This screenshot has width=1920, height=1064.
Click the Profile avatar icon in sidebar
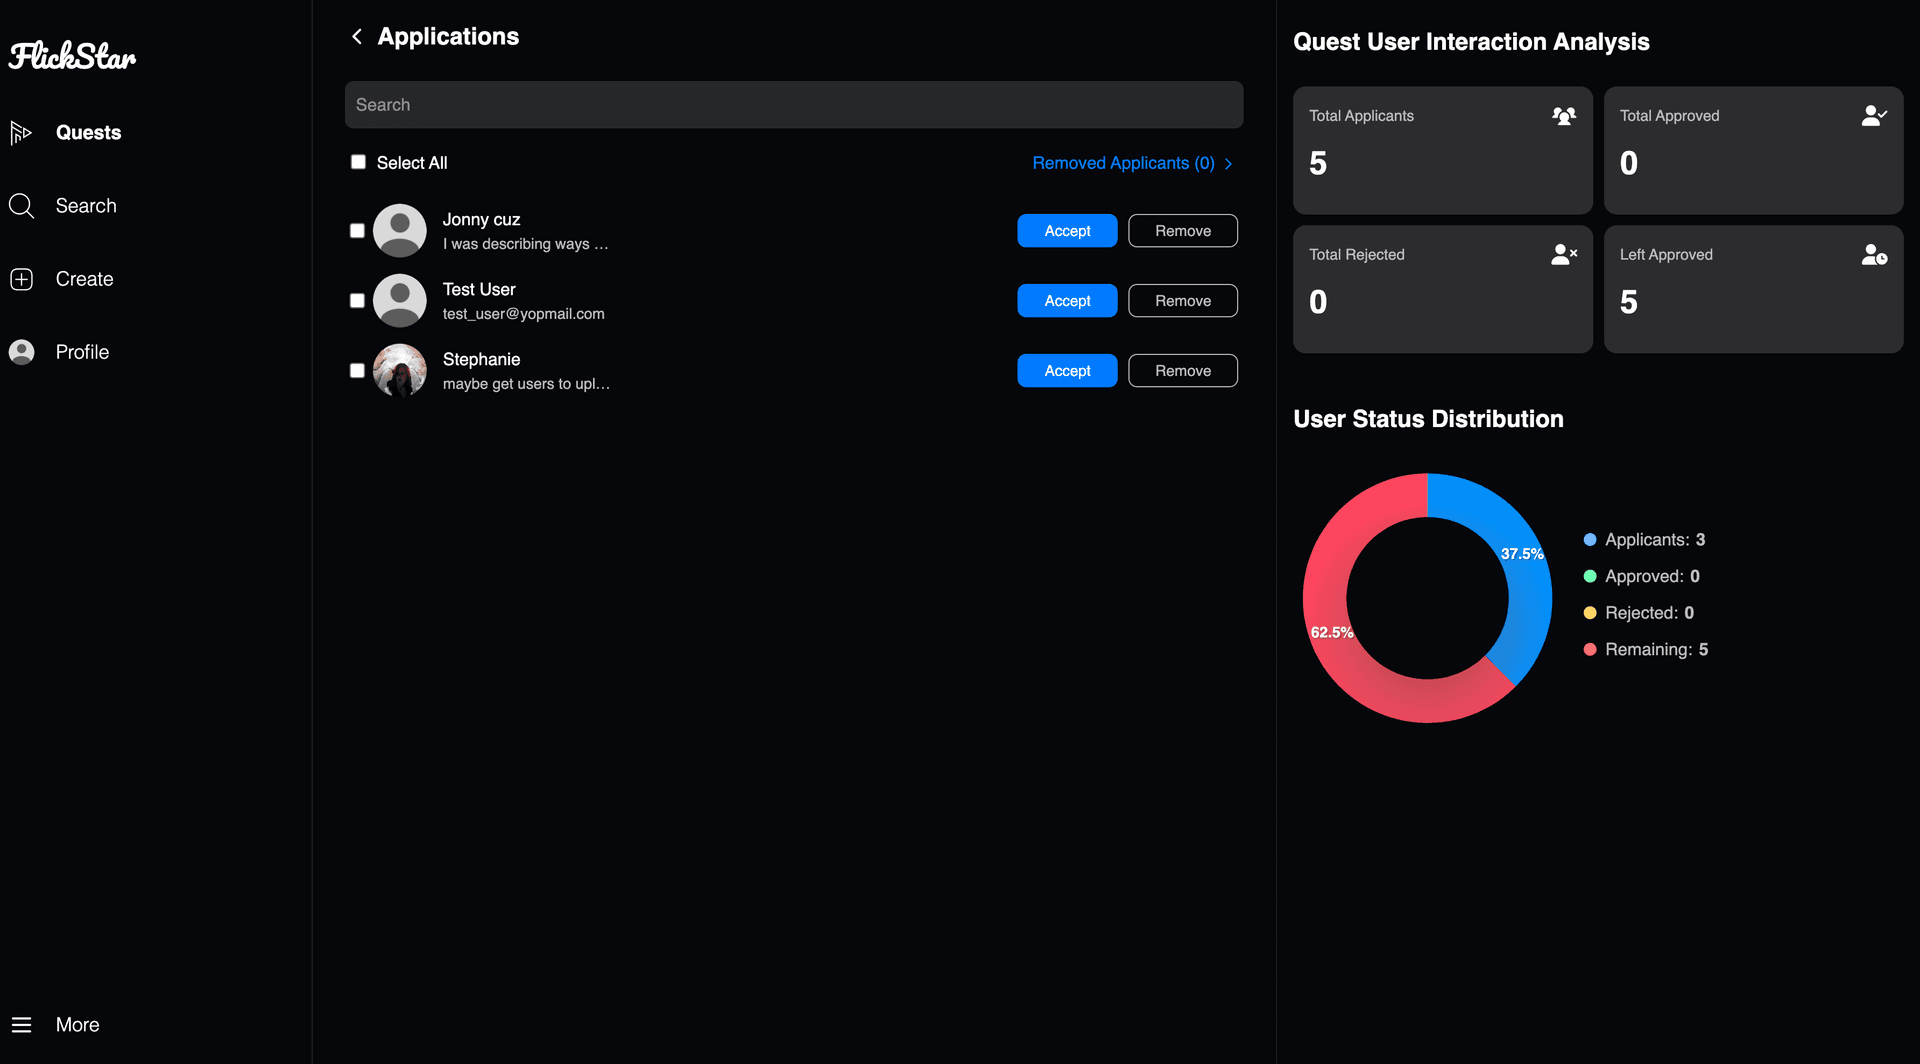tap(21, 352)
